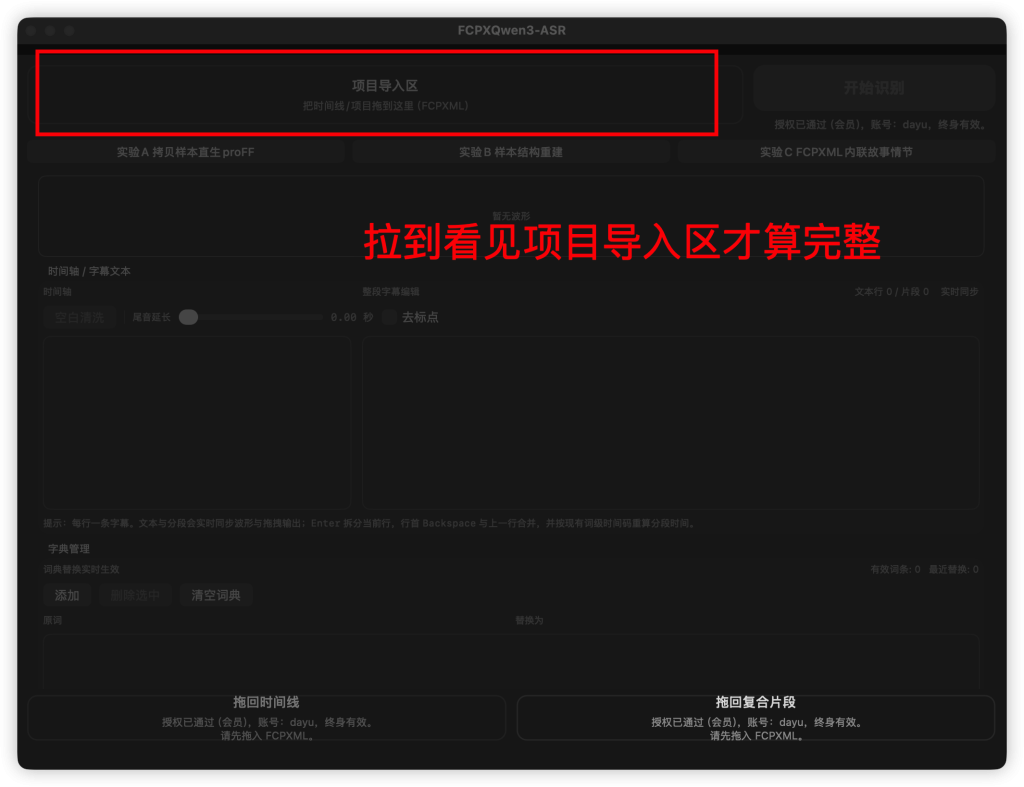
Task: Enable the 去标点 checkbox
Action: (390, 317)
